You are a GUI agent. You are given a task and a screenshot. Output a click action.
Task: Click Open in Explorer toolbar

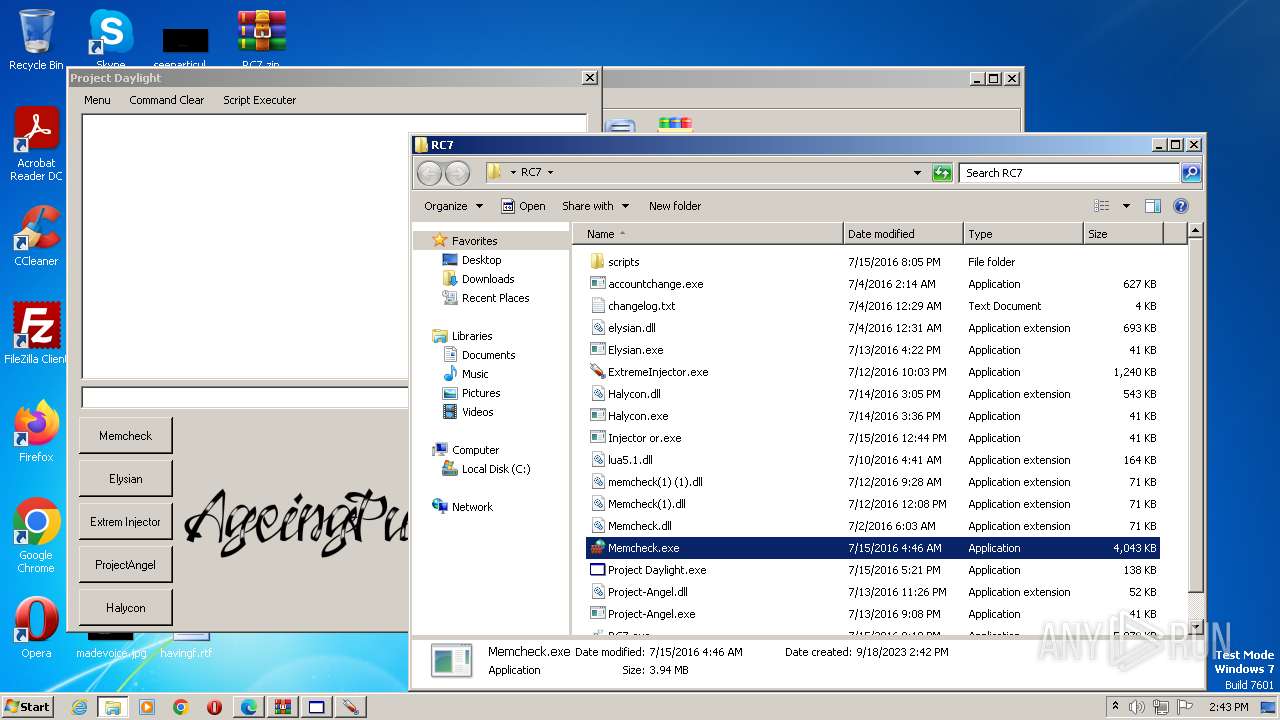pyautogui.click(x=523, y=206)
